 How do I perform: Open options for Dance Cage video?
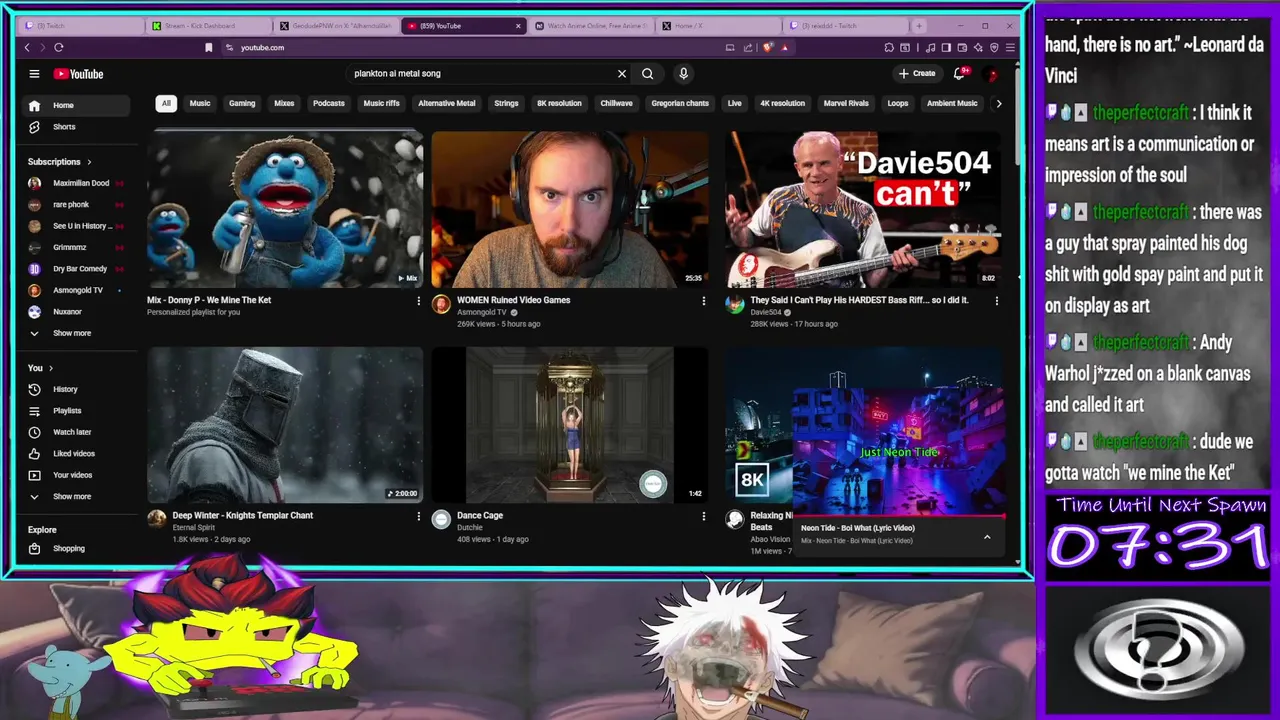click(x=703, y=516)
